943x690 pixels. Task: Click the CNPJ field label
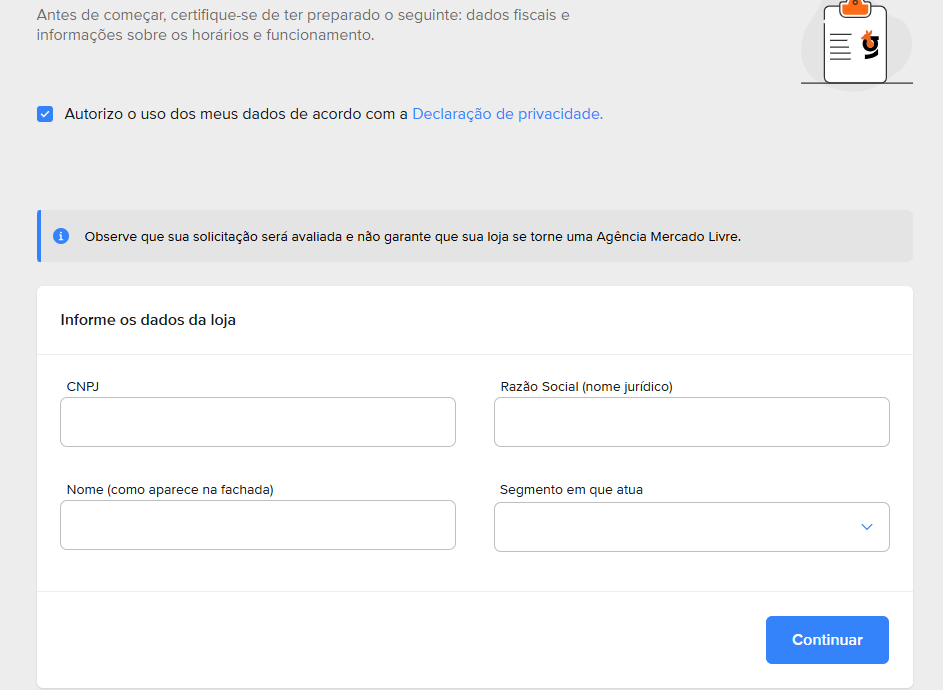[x=83, y=386]
